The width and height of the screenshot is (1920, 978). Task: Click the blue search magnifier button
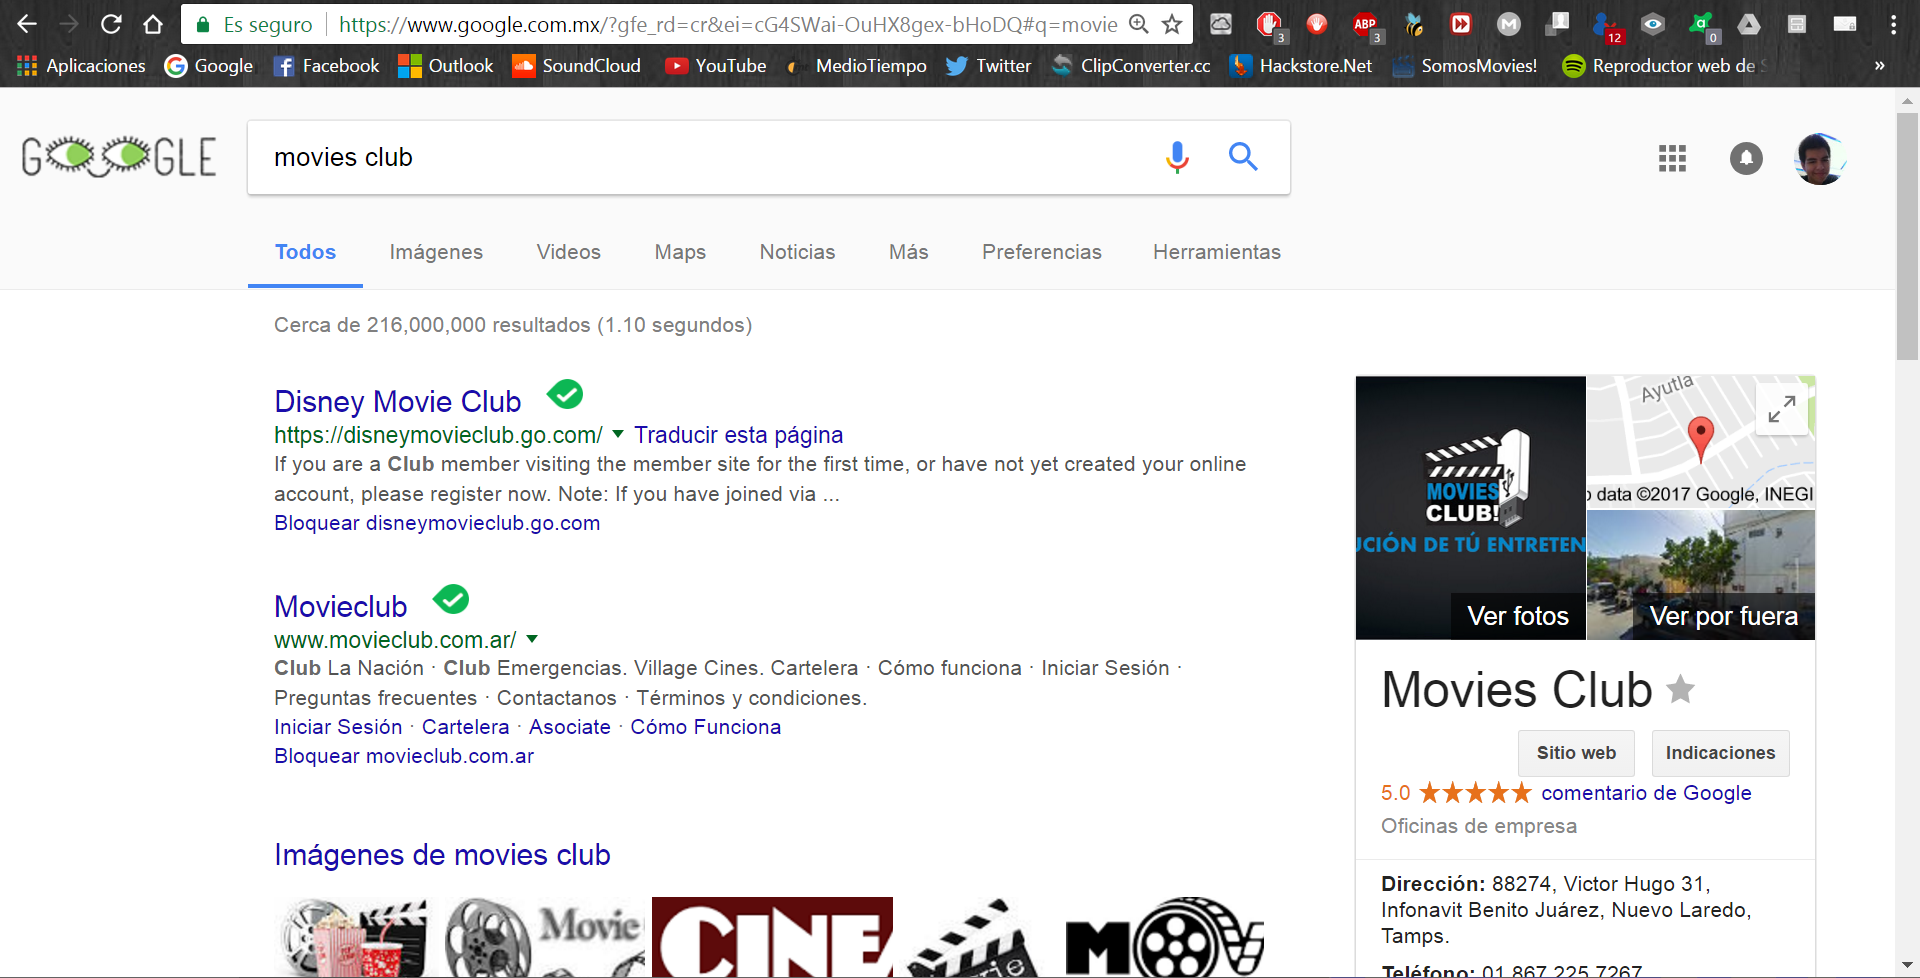[1243, 156]
